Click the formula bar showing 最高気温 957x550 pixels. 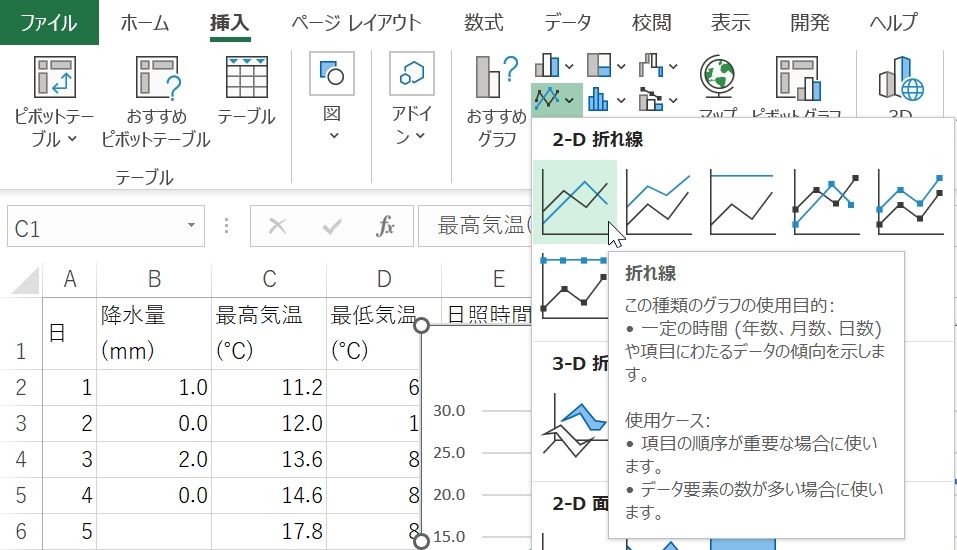[x=475, y=226]
